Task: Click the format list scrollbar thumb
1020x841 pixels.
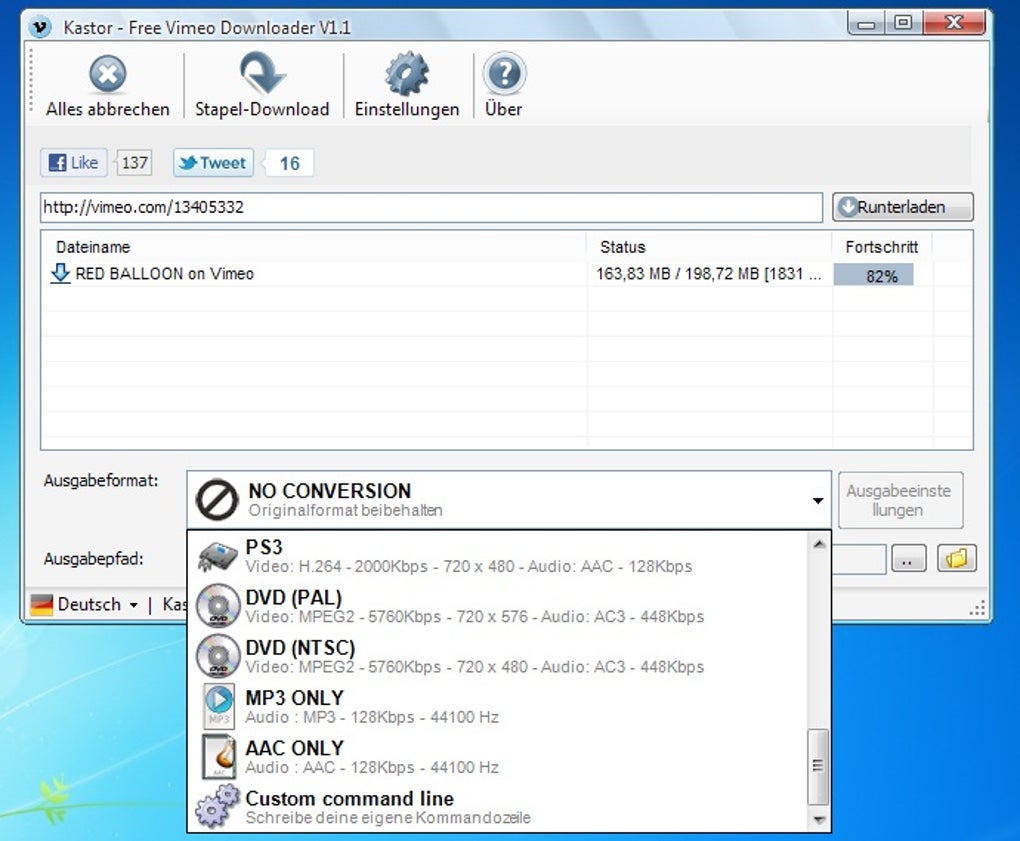Action: [x=818, y=767]
